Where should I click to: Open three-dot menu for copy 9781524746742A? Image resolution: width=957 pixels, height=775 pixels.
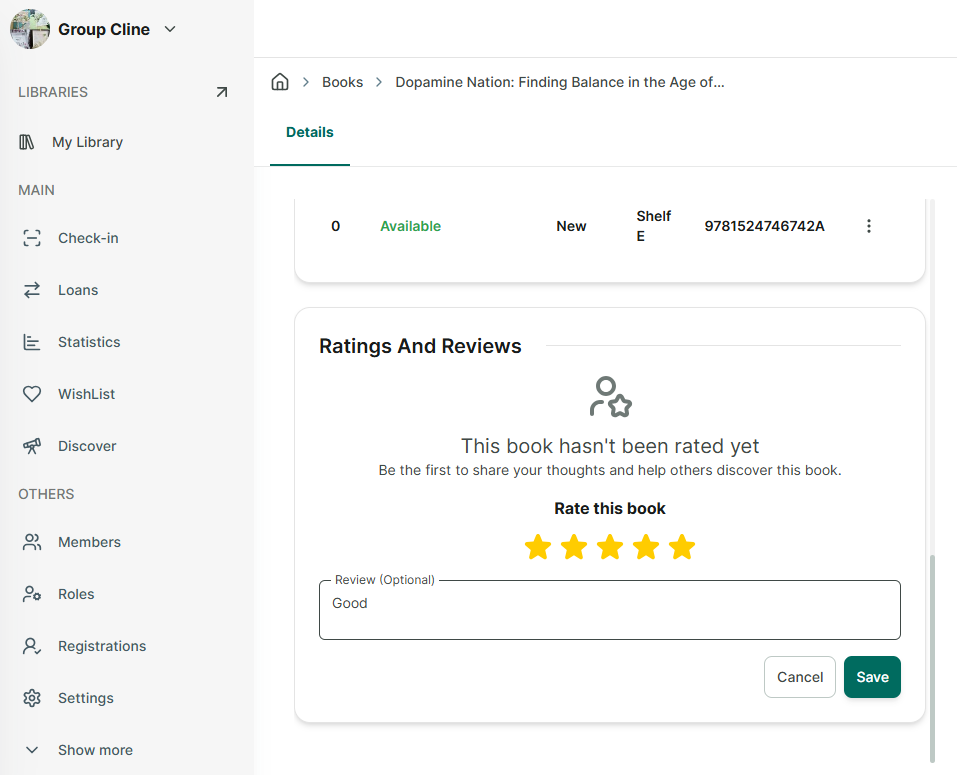pyautogui.click(x=869, y=226)
